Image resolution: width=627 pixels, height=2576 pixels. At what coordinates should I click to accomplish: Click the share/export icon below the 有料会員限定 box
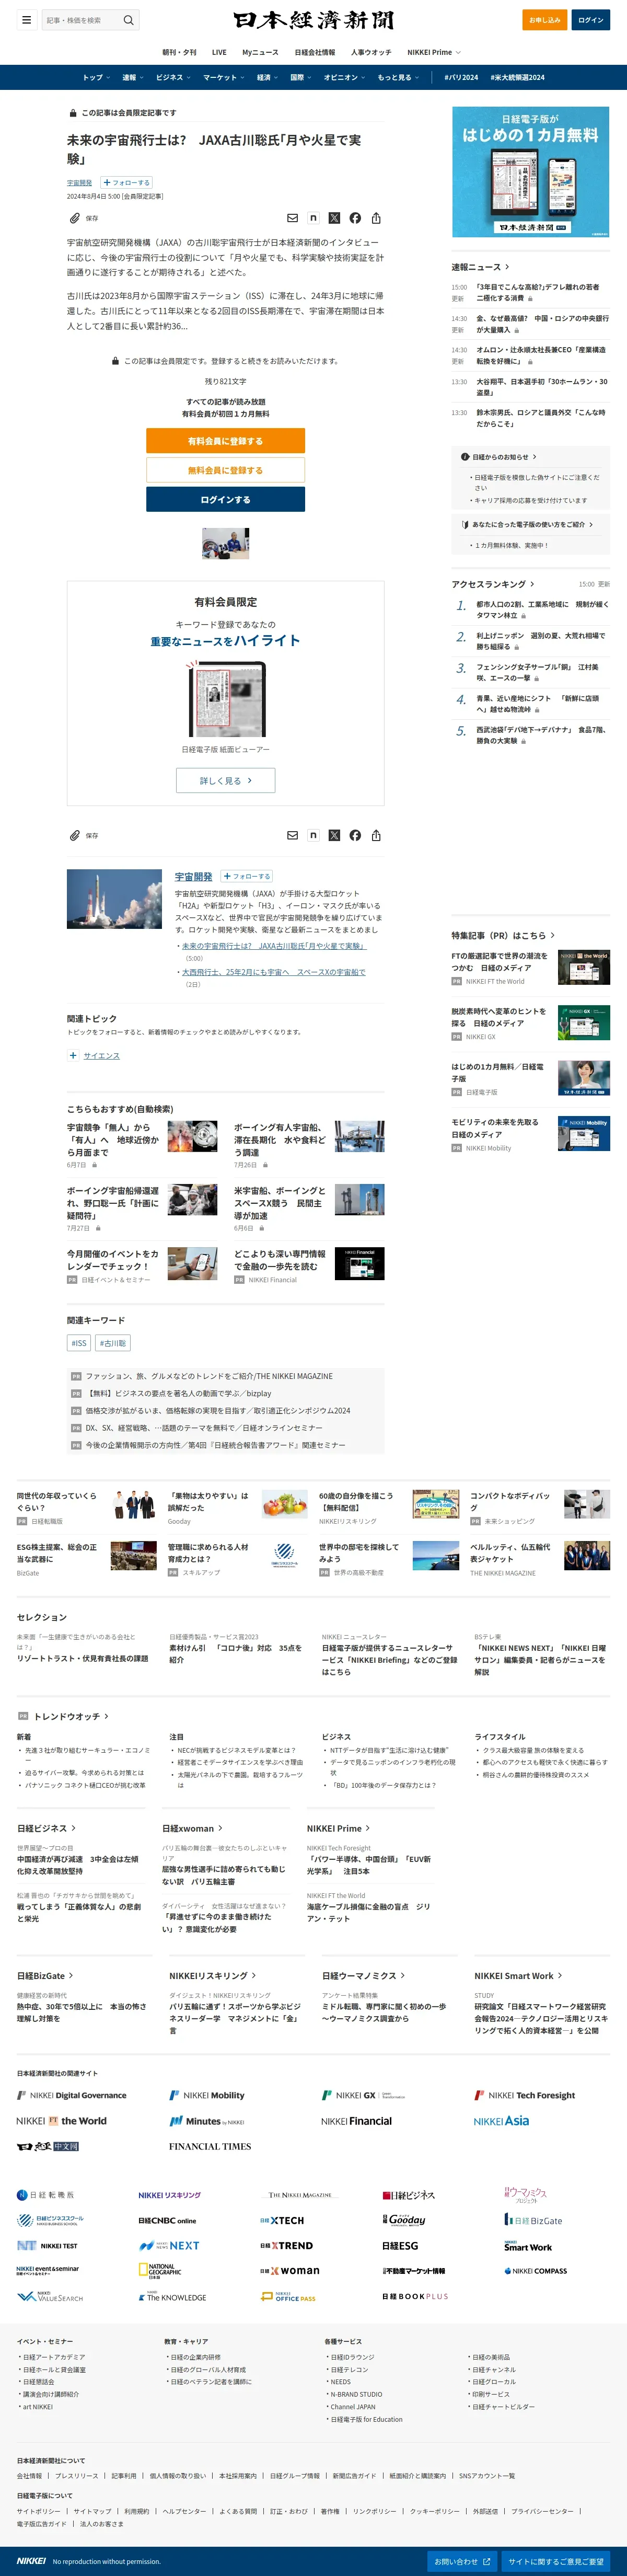(x=376, y=835)
